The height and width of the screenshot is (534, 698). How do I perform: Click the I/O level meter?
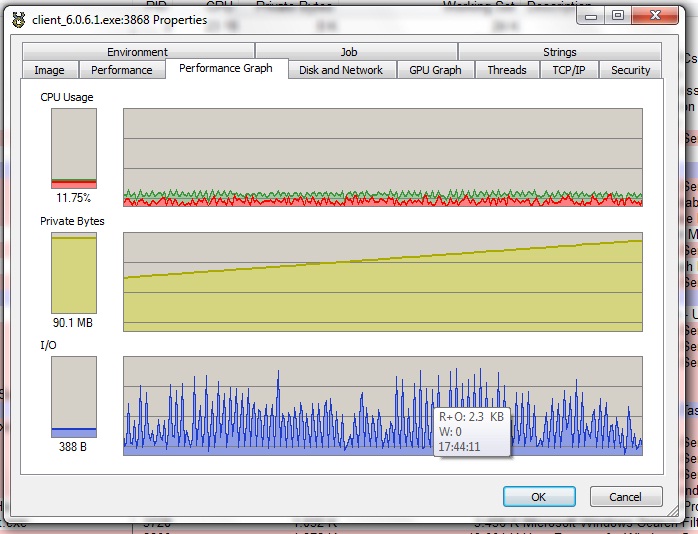click(x=74, y=396)
